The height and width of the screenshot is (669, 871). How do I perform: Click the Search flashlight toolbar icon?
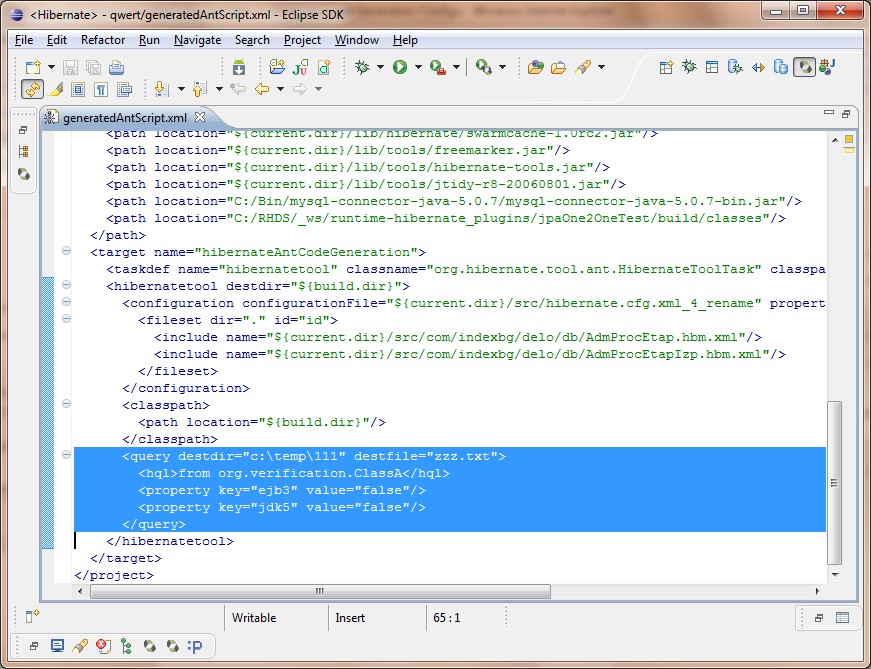point(583,67)
